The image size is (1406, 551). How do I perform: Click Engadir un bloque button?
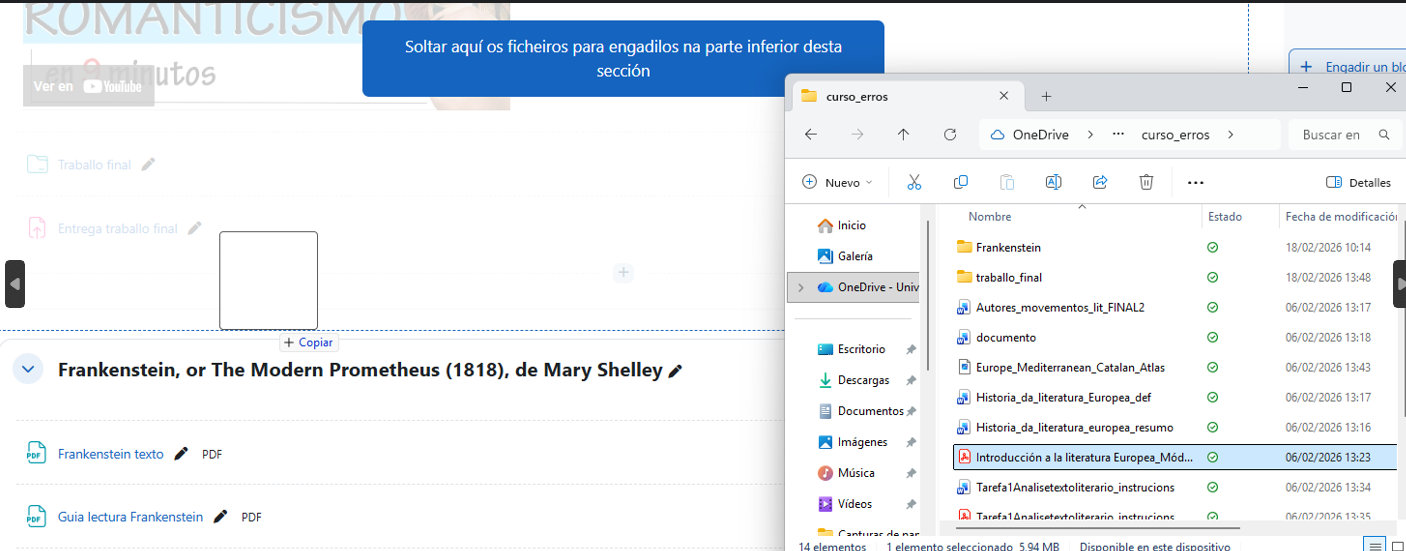click(x=1350, y=67)
